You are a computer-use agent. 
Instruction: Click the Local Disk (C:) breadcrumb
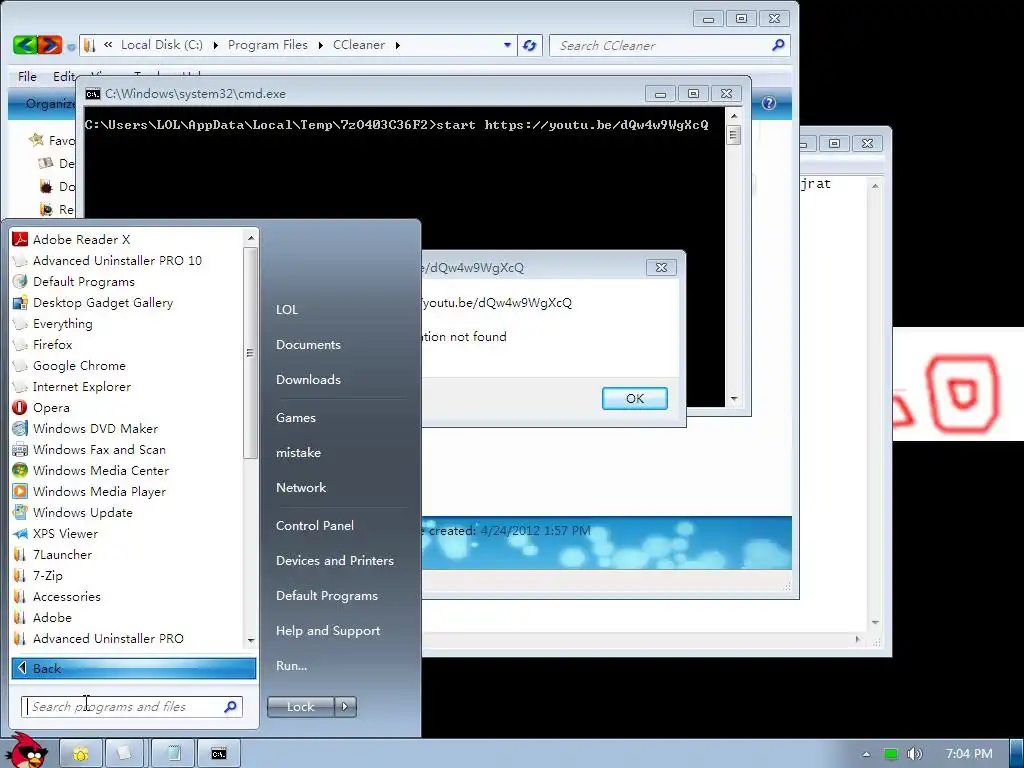pyautogui.click(x=162, y=45)
